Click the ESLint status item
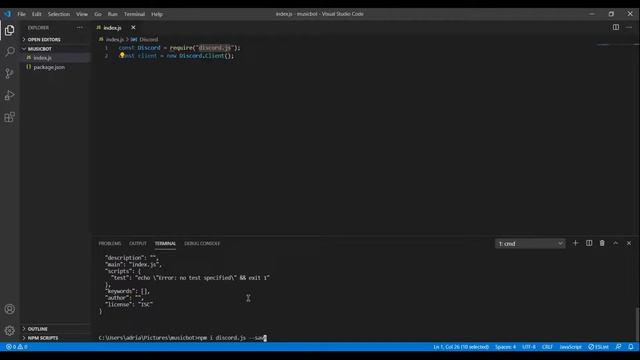Screen dimensions: 640x360 point(598,347)
